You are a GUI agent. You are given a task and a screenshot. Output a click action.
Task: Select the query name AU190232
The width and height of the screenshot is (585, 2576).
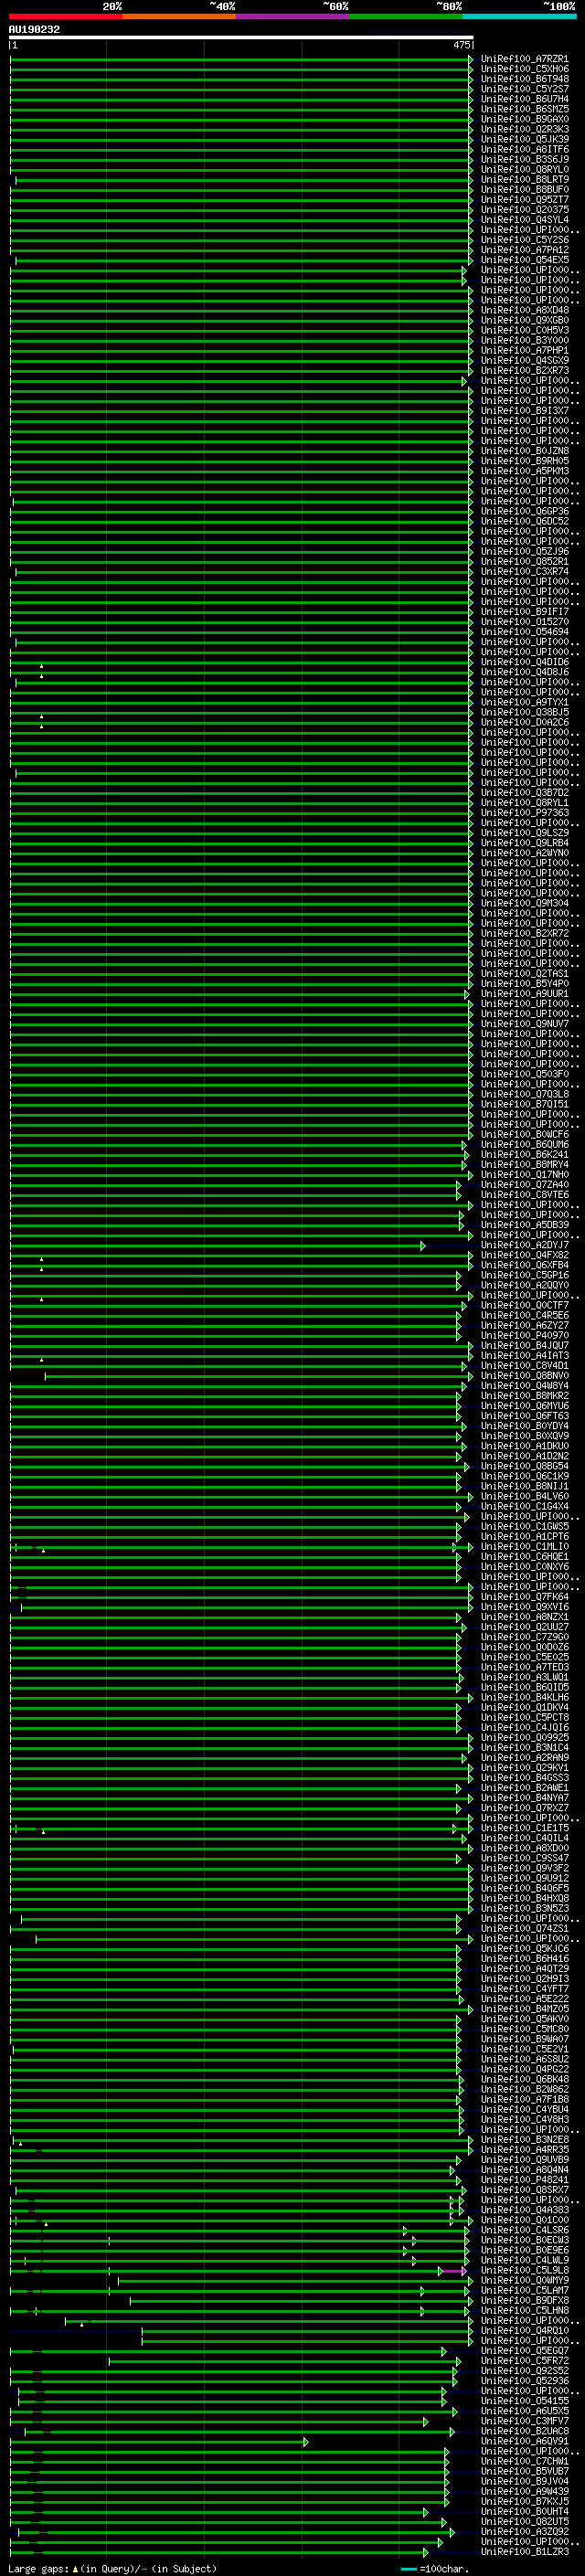[34, 29]
